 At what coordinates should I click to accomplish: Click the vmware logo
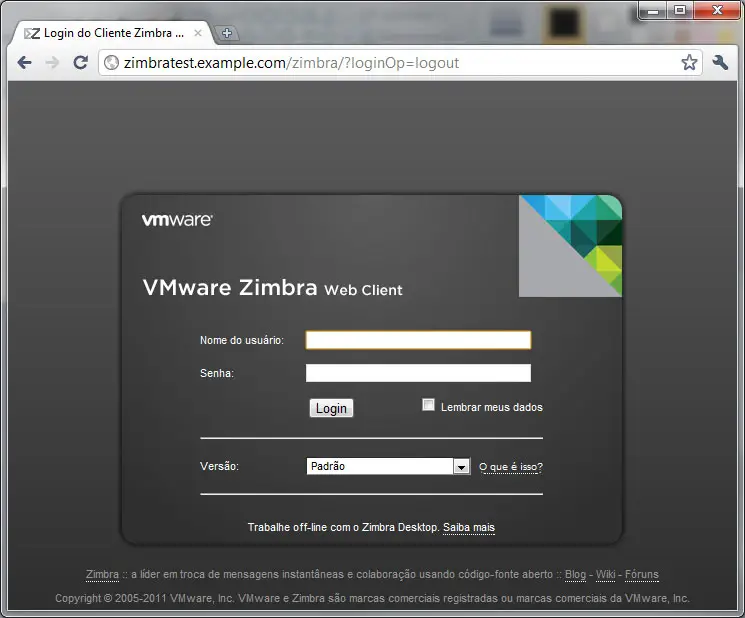(177, 220)
